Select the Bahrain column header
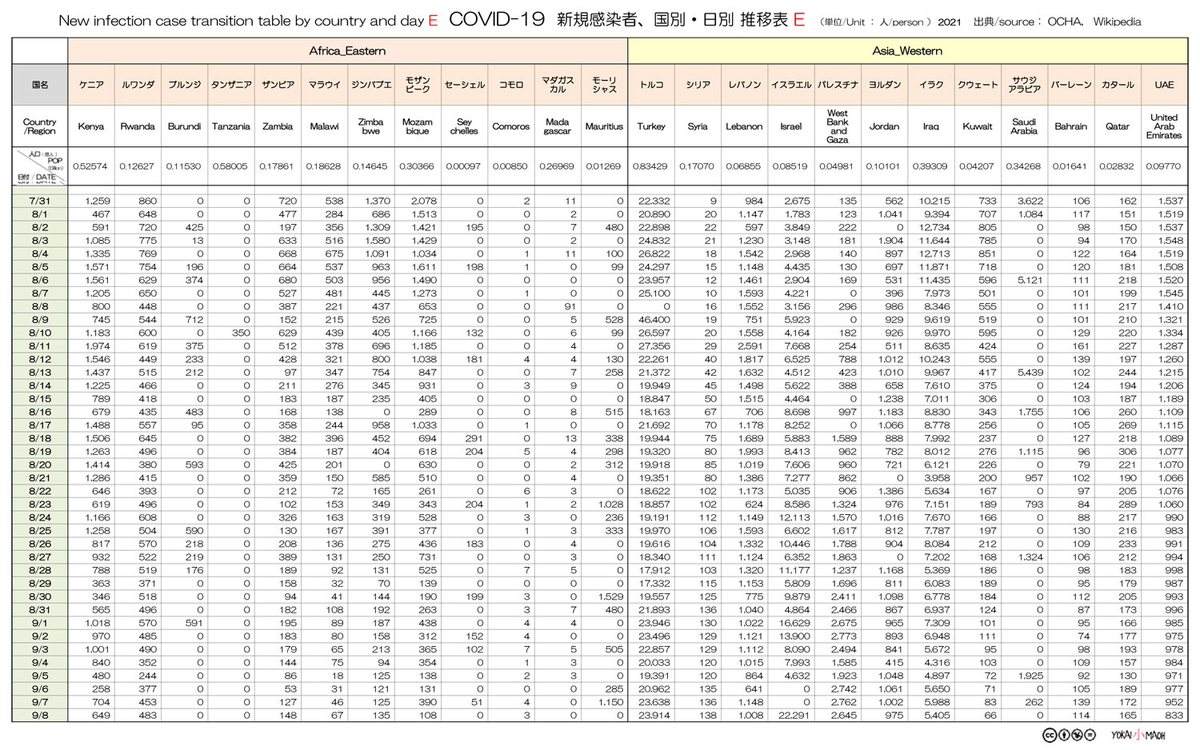Image resolution: width=1200 pixels, height=750 pixels. (x=1071, y=127)
